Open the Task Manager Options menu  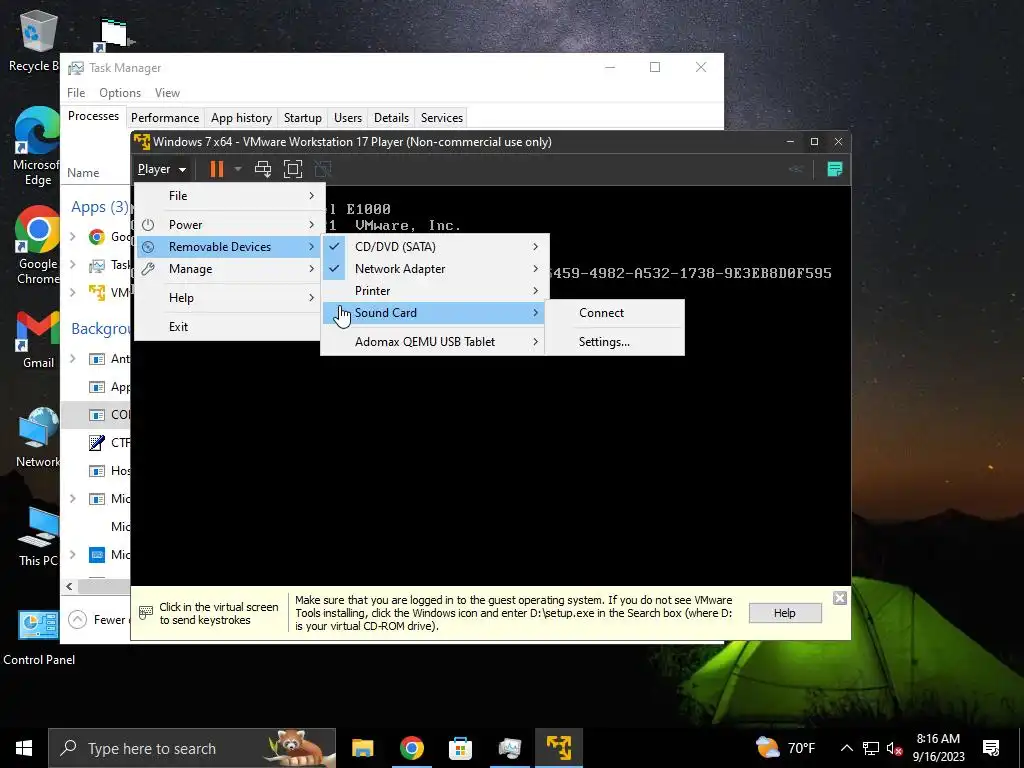coord(120,93)
